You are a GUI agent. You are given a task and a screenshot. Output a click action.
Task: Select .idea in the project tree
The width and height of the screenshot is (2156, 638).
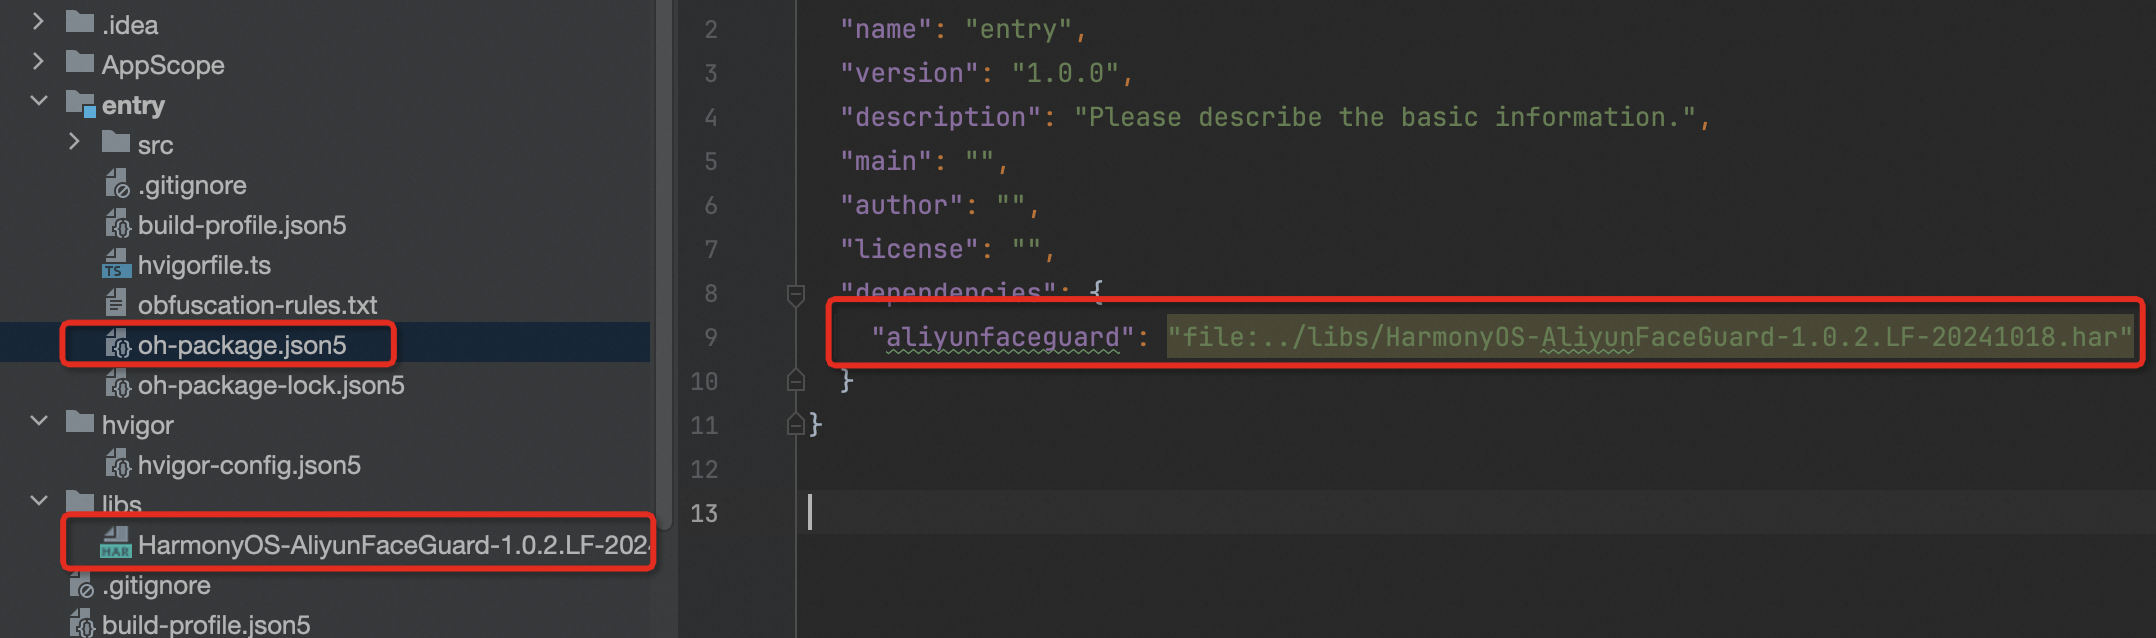coord(130,24)
